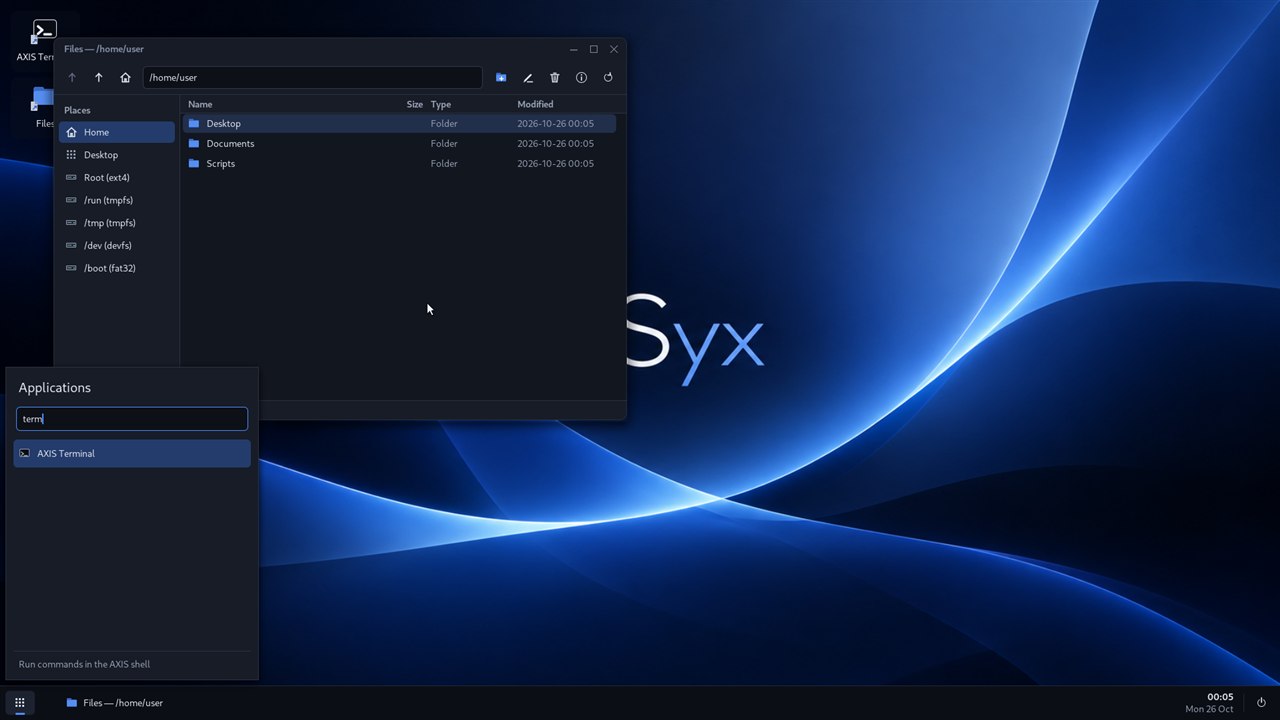The width and height of the screenshot is (1280, 720).
Task: Sort by the Name column header
Action: coord(200,104)
